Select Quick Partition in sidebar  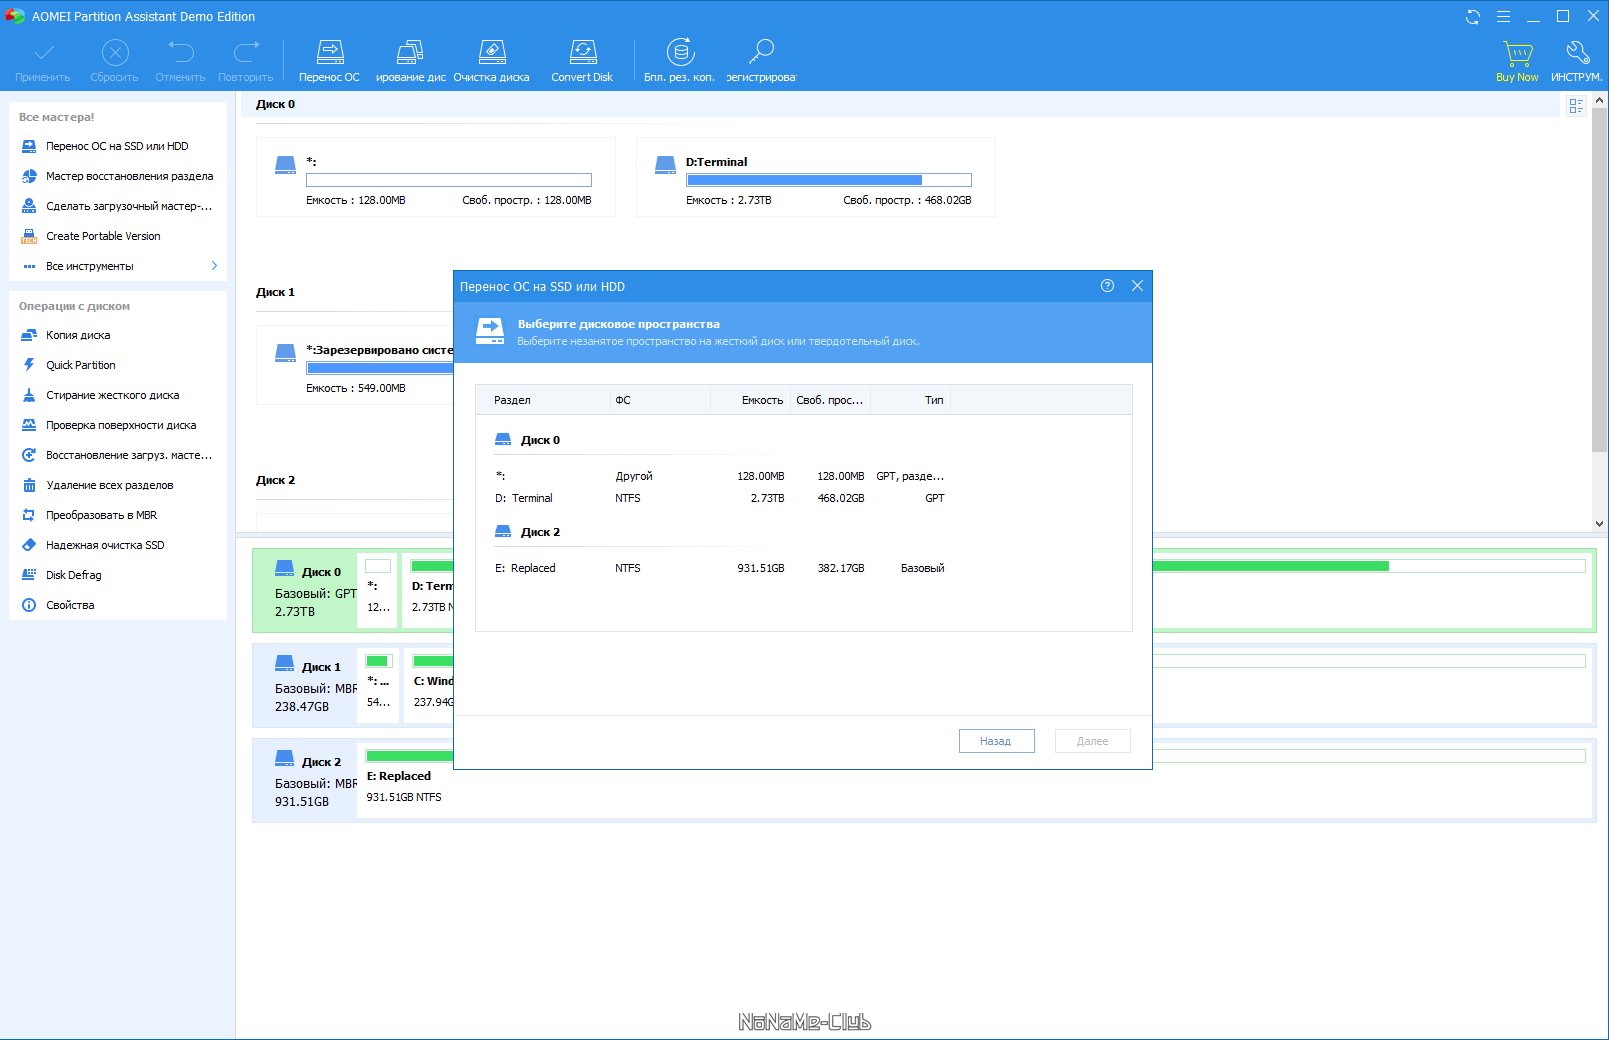point(80,365)
